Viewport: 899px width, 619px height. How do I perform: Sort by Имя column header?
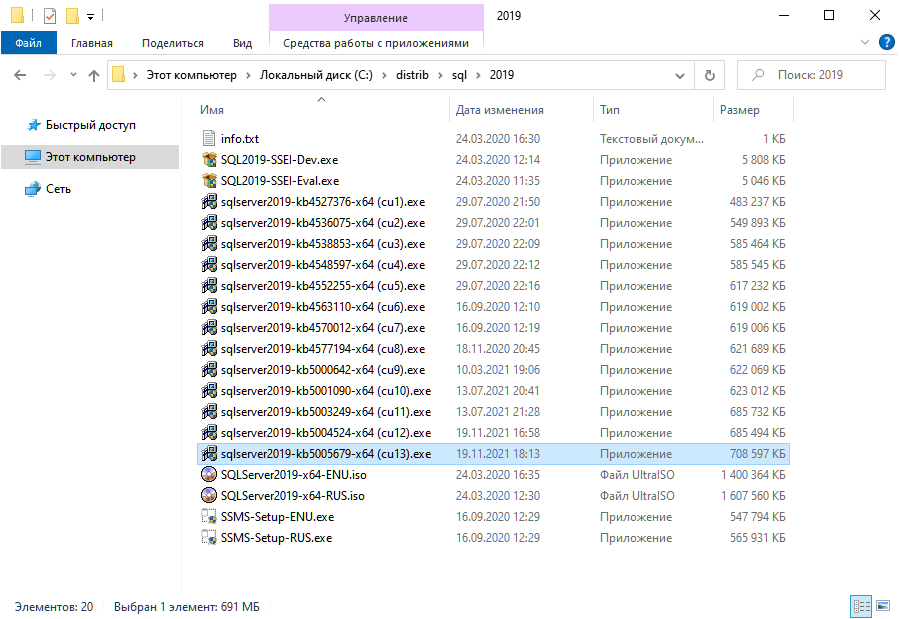(323, 109)
